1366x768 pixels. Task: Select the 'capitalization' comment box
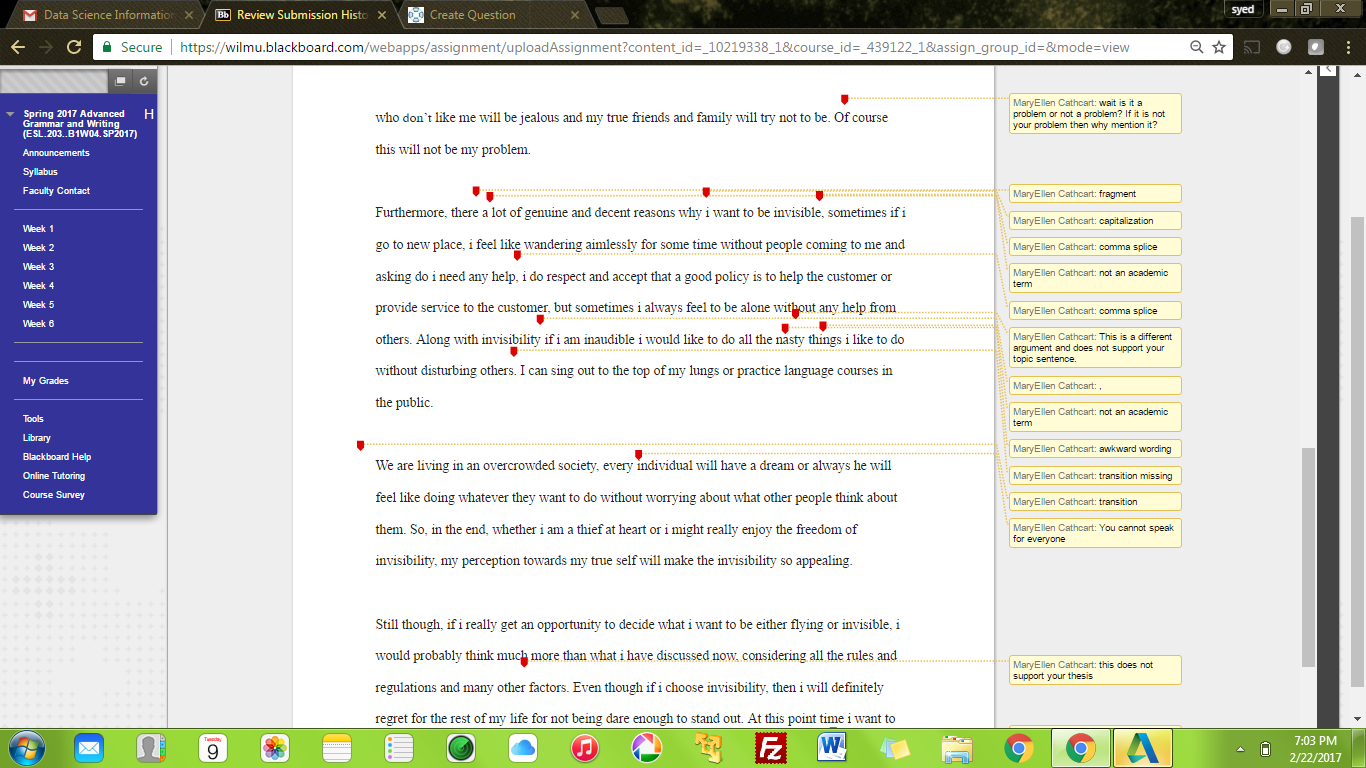coord(1095,220)
